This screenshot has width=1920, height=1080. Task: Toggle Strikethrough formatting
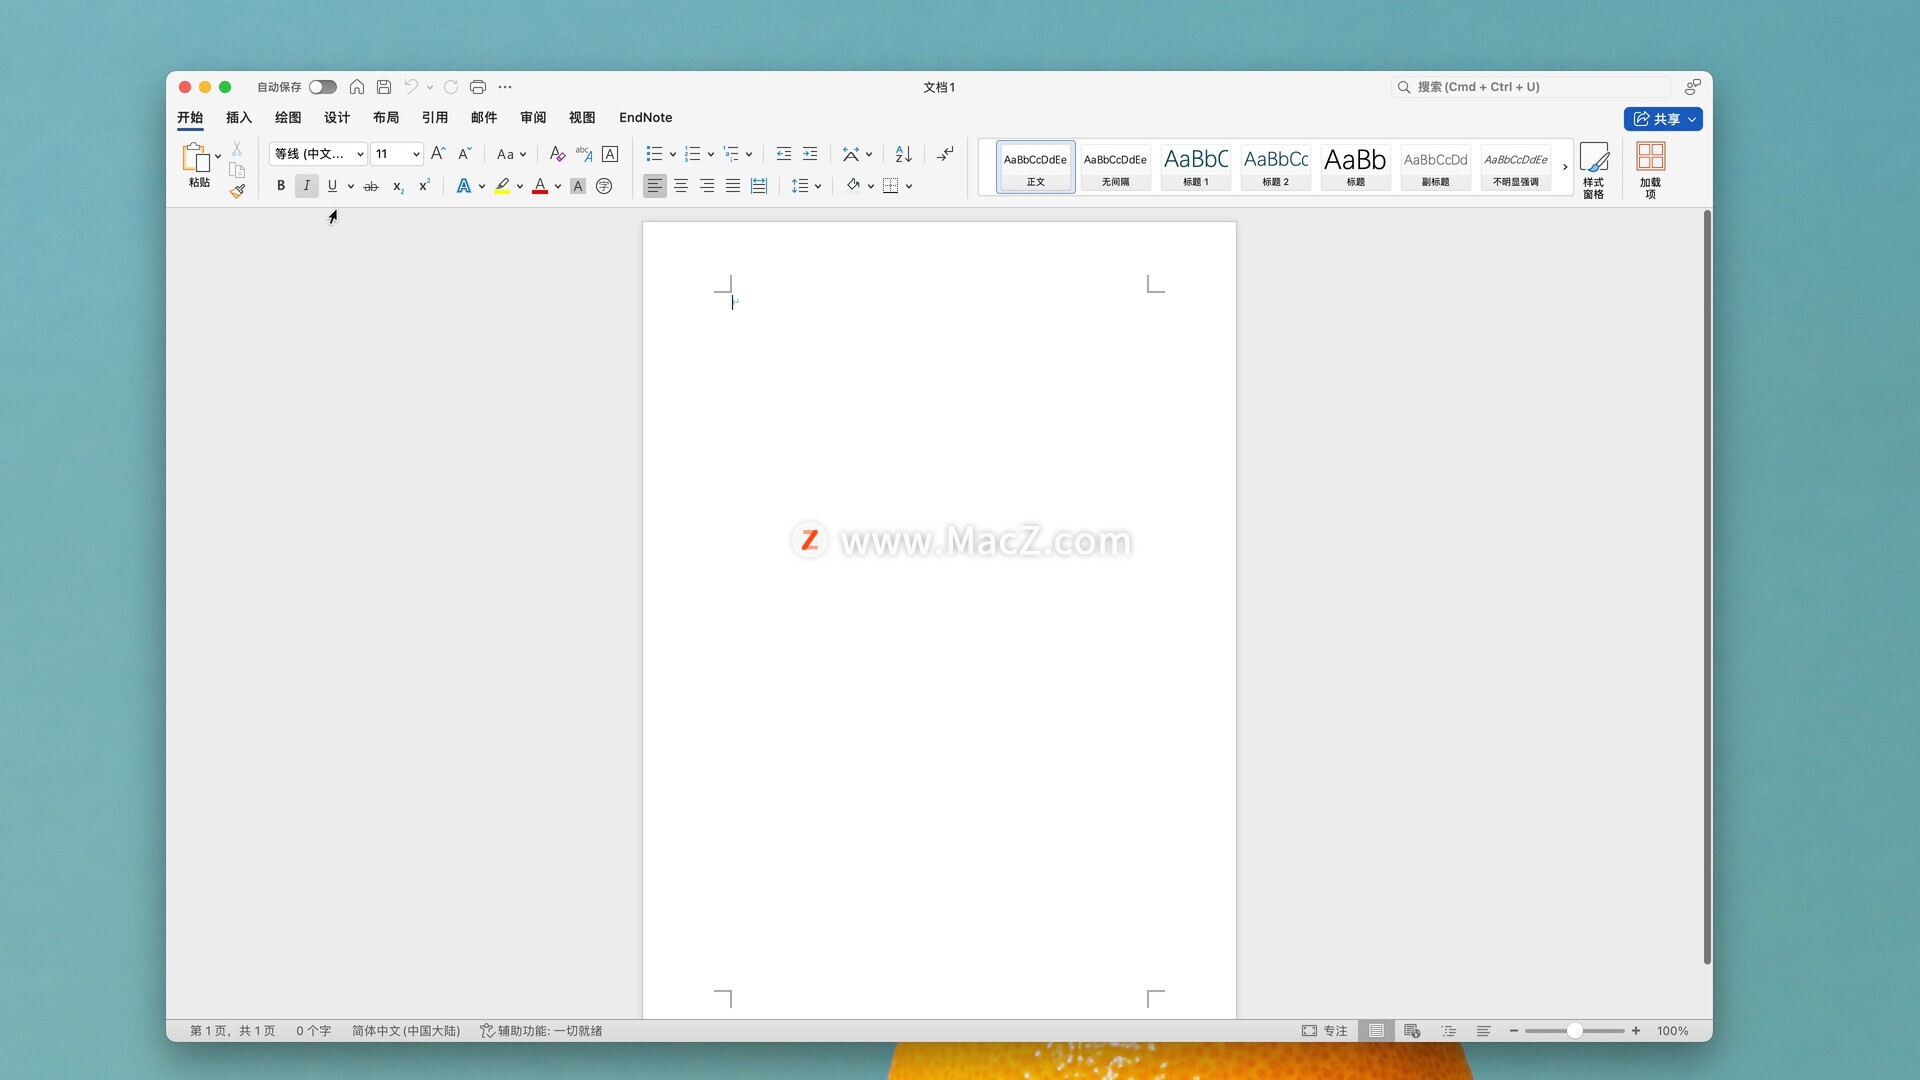tap(371, 186)
